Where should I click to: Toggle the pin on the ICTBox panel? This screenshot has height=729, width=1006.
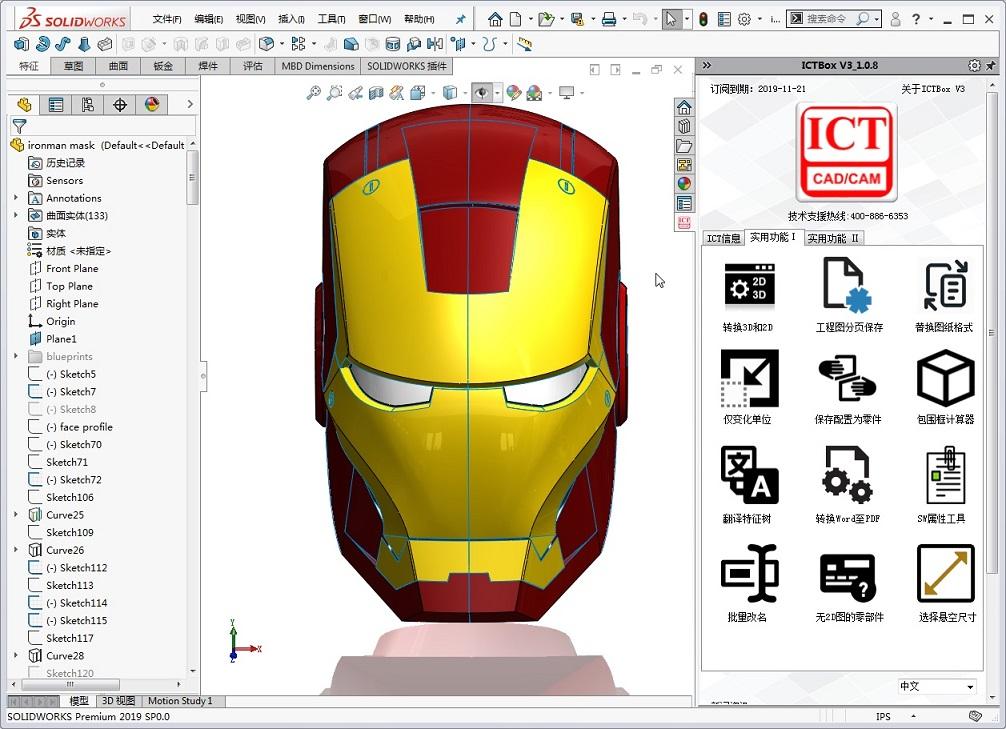tap(991, 65)
